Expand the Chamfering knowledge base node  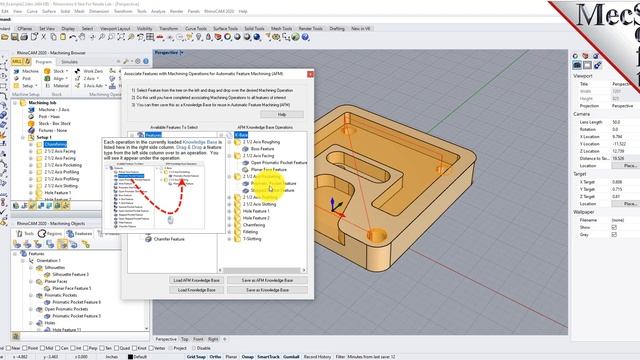pyautogui.click(x=229, y=225)
